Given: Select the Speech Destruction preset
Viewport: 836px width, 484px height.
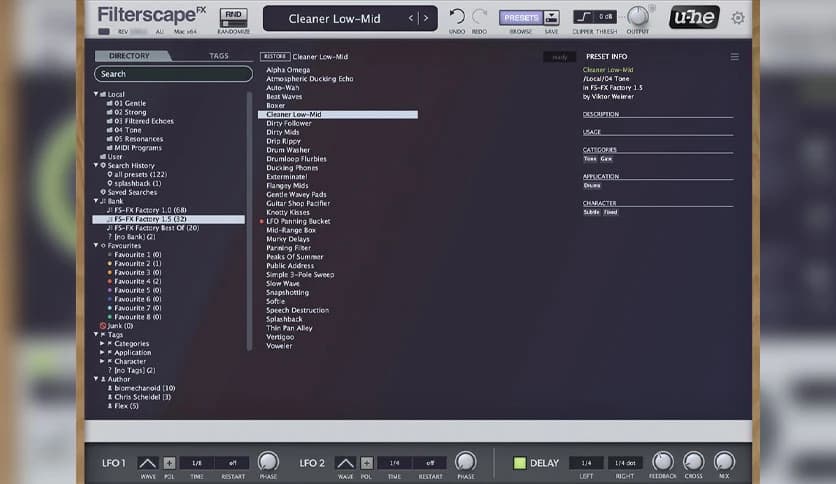Looking at the screenshot, I should [x=298, y=310].
